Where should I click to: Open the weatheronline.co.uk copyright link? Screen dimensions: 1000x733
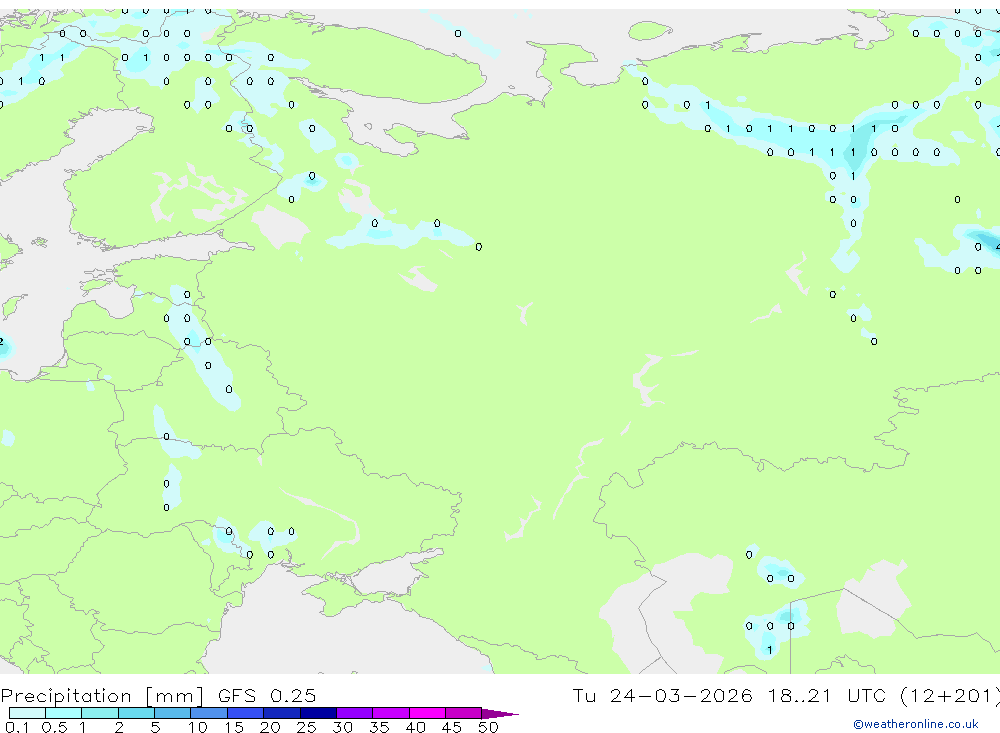point(916,724)
